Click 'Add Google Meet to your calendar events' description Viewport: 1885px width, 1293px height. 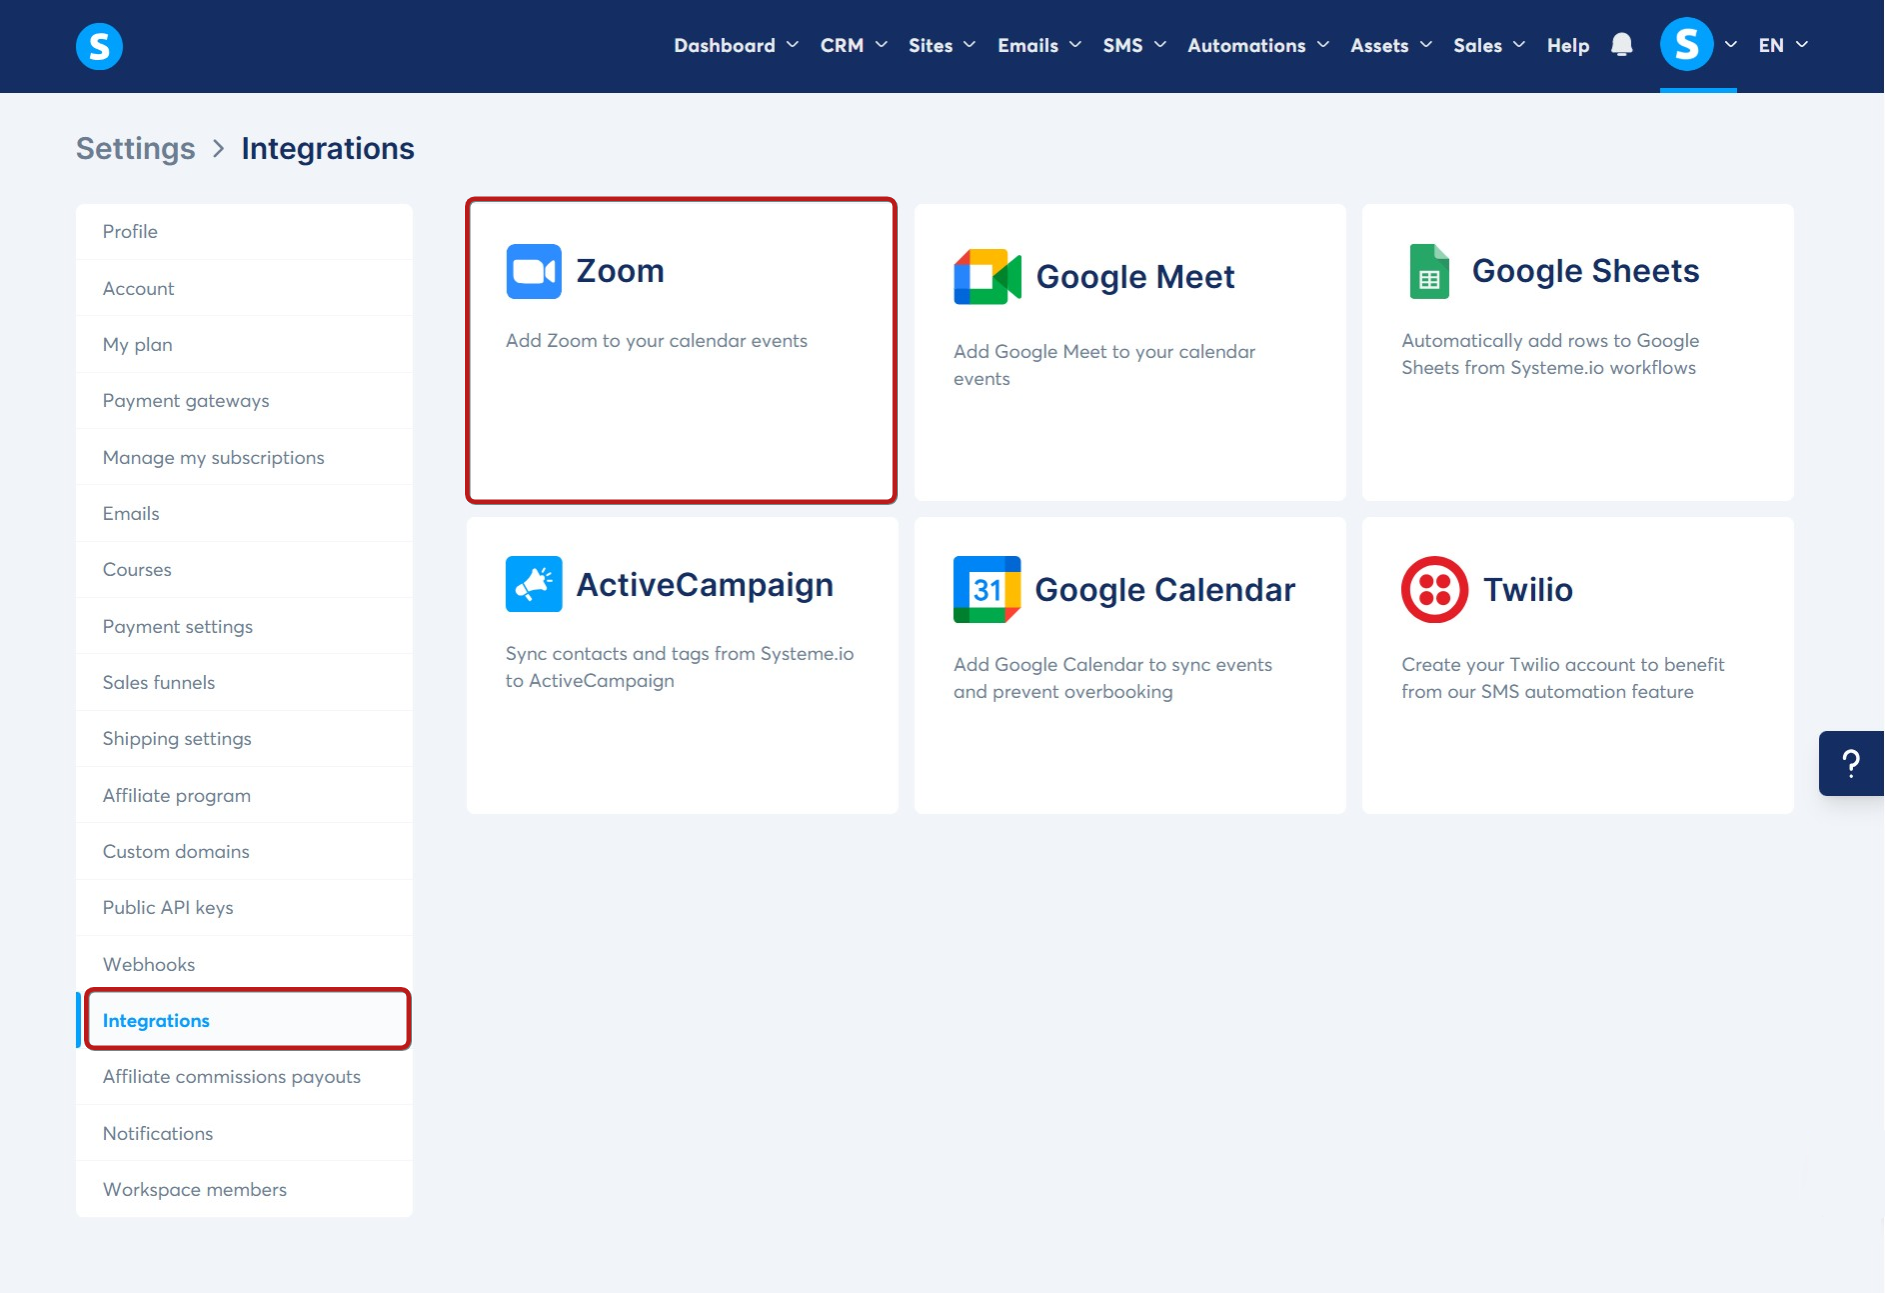1104,365
